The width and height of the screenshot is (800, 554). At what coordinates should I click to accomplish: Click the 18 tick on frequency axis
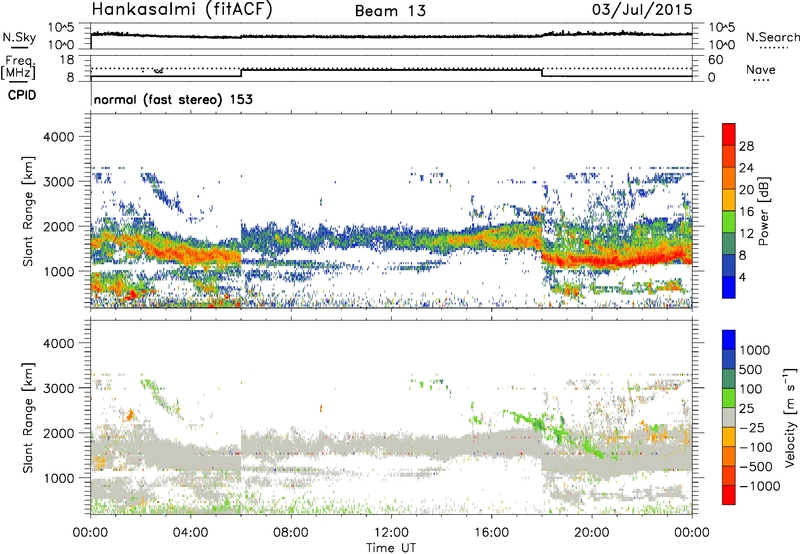click(x=67, y=60)
